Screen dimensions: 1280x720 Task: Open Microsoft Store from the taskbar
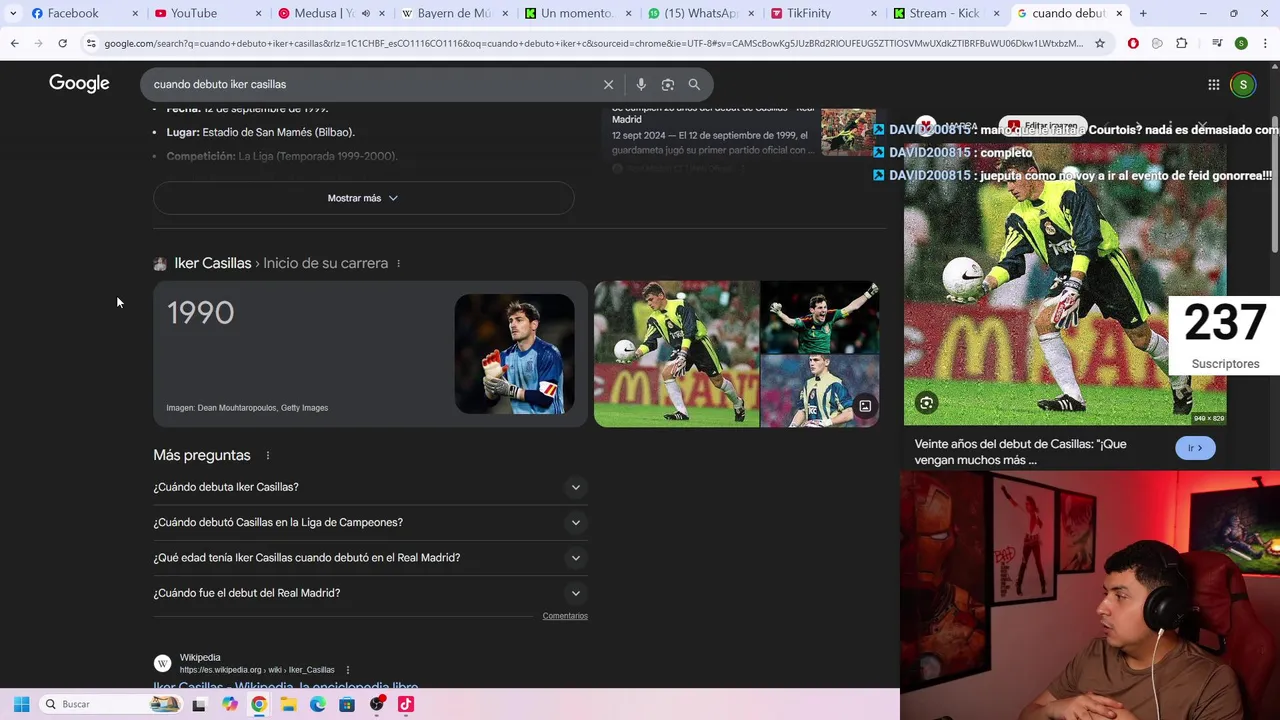coord(347,704)
